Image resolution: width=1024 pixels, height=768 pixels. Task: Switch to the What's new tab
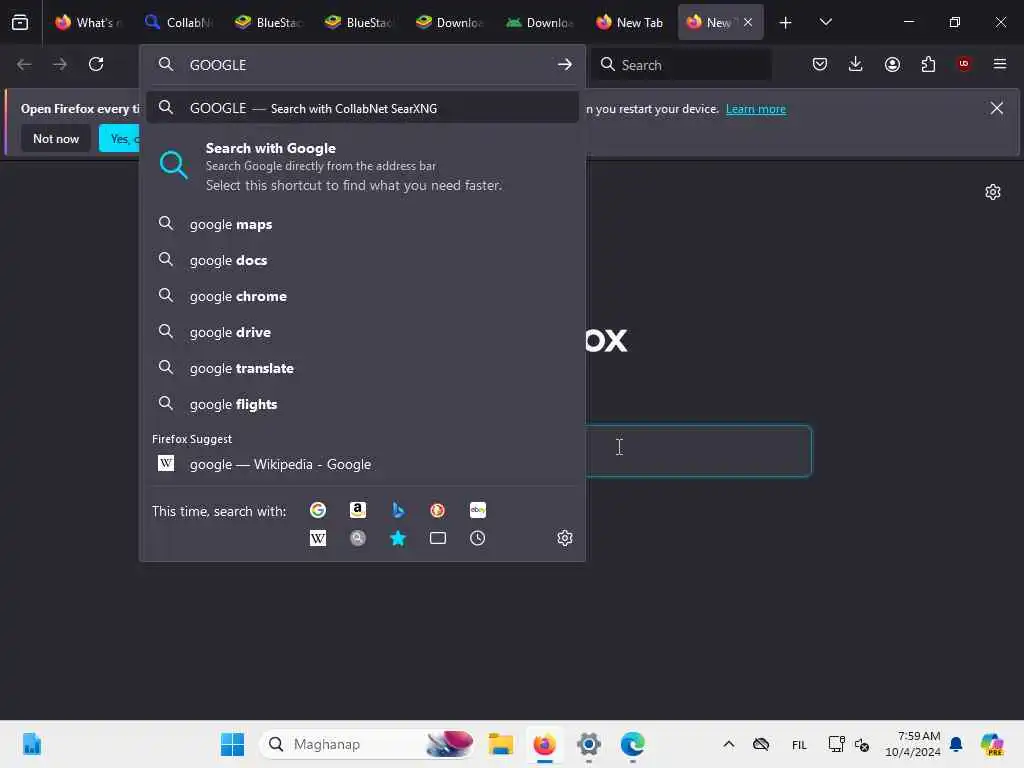click(x=88, y=22)
